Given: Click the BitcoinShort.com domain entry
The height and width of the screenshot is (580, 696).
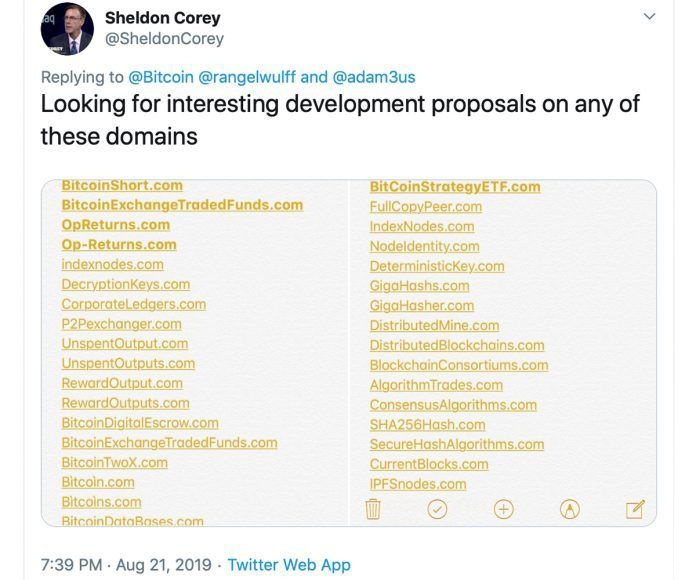Looking at the screenshot, I should tap(122, 185).
